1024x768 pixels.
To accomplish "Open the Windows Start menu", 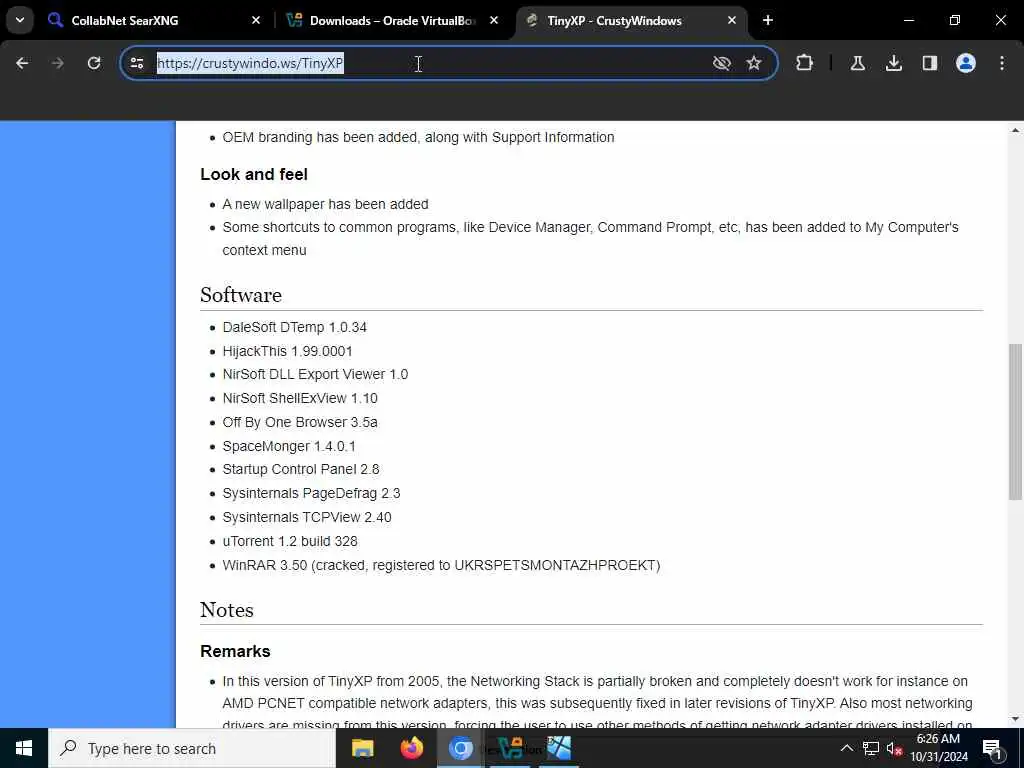I will click(x=24, y=748).
